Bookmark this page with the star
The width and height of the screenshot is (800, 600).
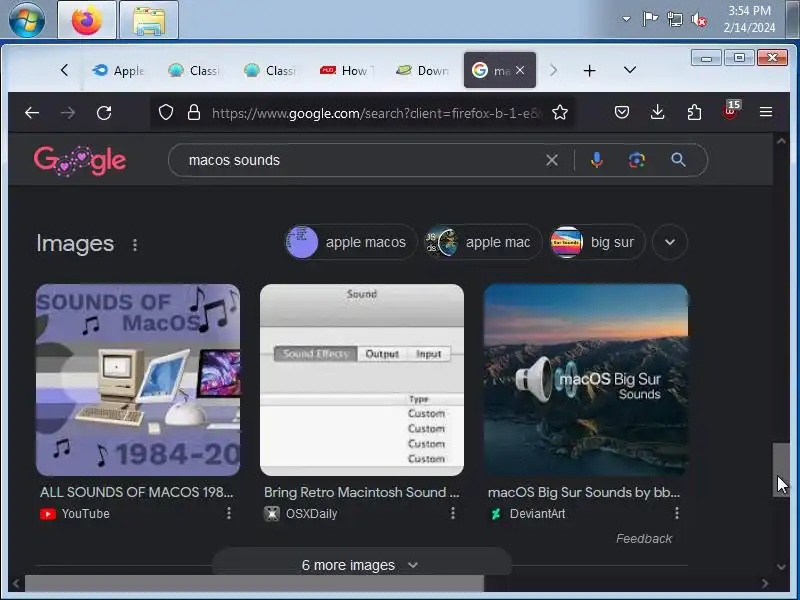[x=560, y=113]
